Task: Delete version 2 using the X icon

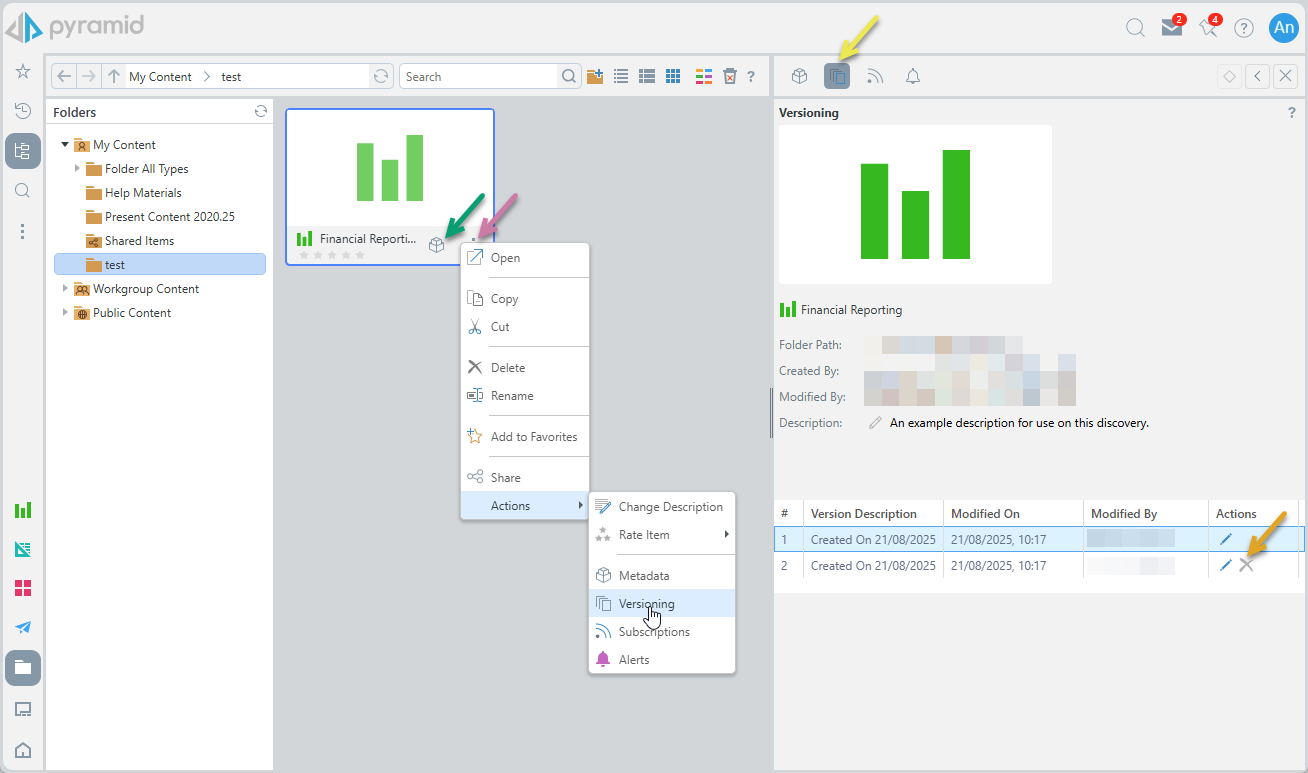Action: [1246, 565]
